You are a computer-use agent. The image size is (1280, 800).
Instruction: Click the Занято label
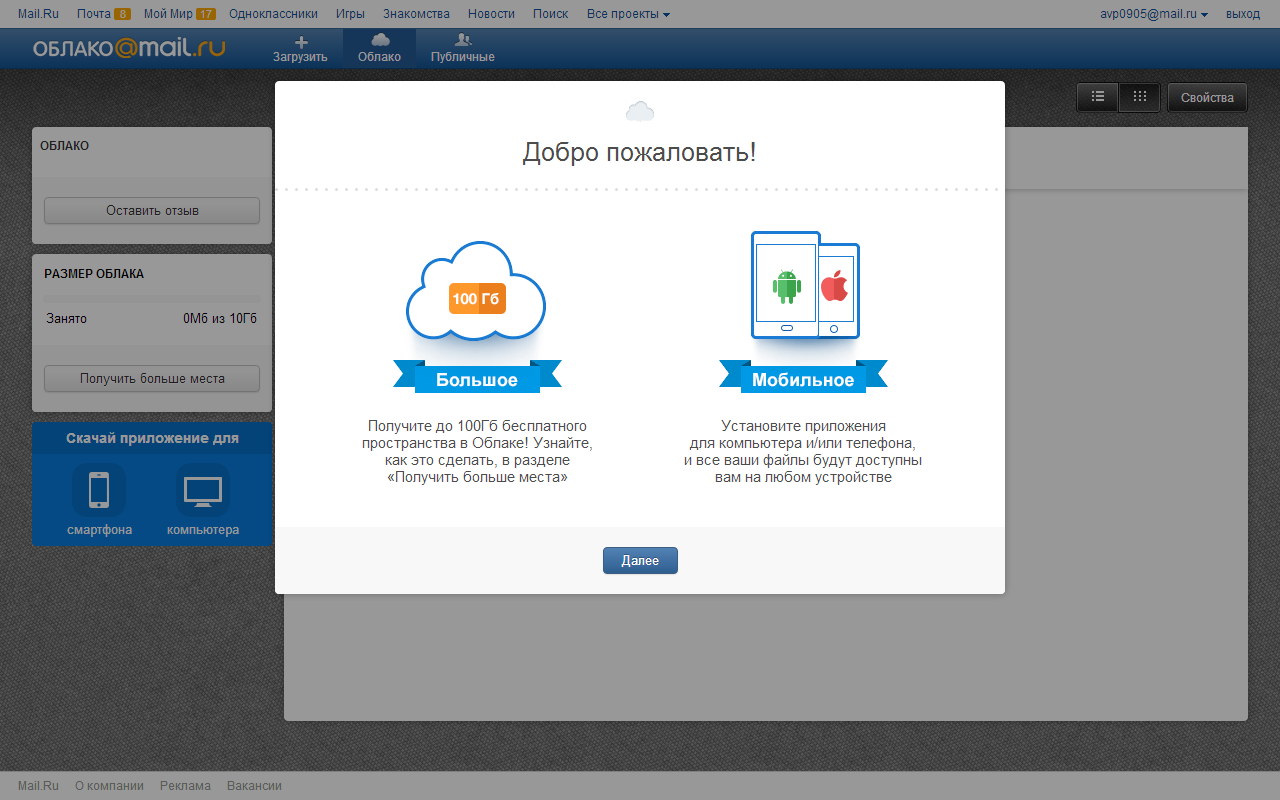(66, 319)
